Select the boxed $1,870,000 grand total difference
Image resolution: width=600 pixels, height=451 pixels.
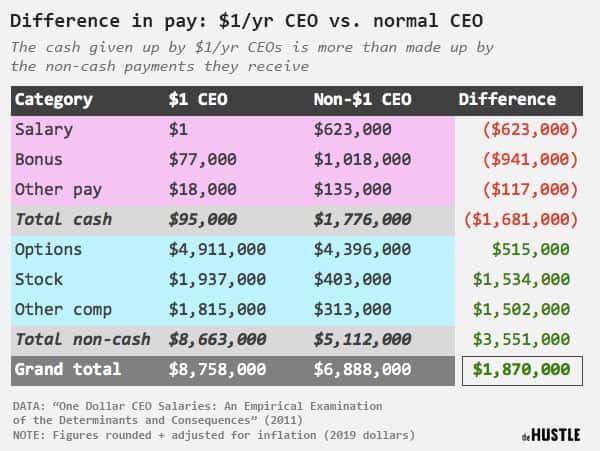[x=522, y=371]
